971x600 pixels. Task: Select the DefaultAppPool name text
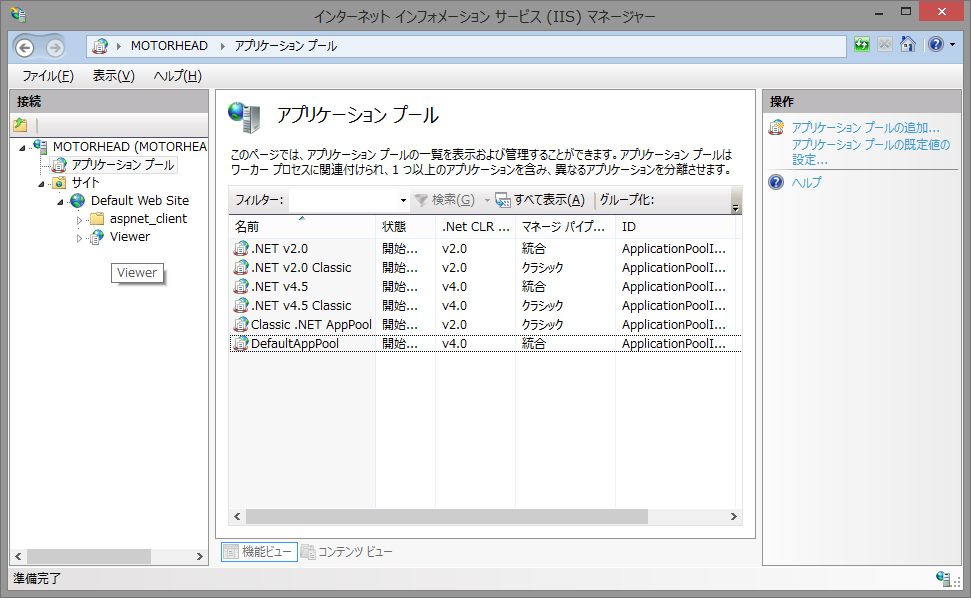pos(295,344)
